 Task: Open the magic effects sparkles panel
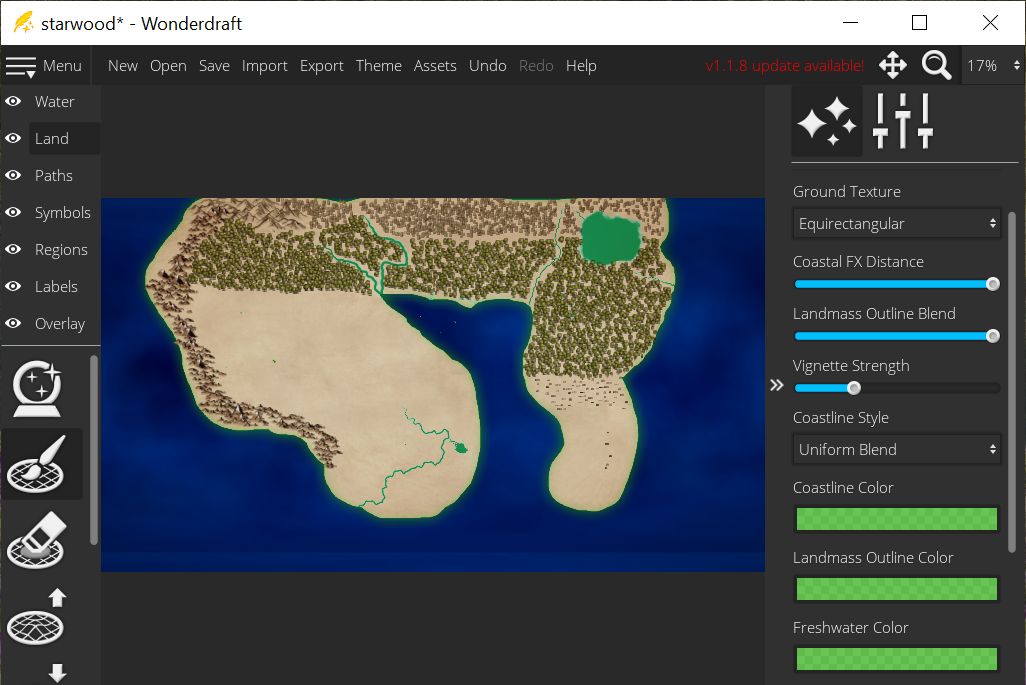(826, 121)
